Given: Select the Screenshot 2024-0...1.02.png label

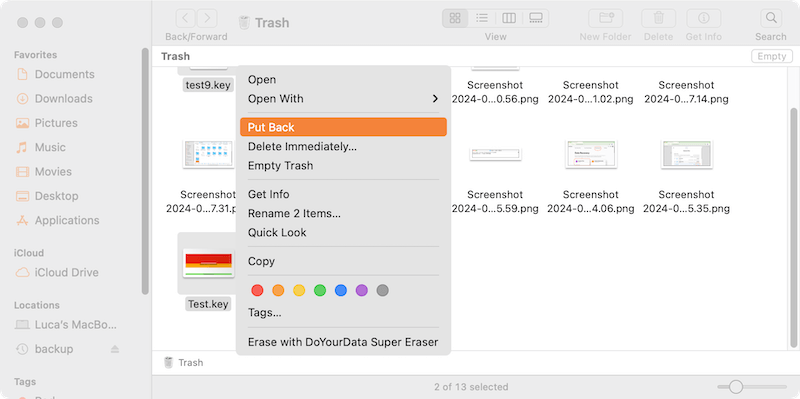Looking at the screenshot, I should click(591, 92).
